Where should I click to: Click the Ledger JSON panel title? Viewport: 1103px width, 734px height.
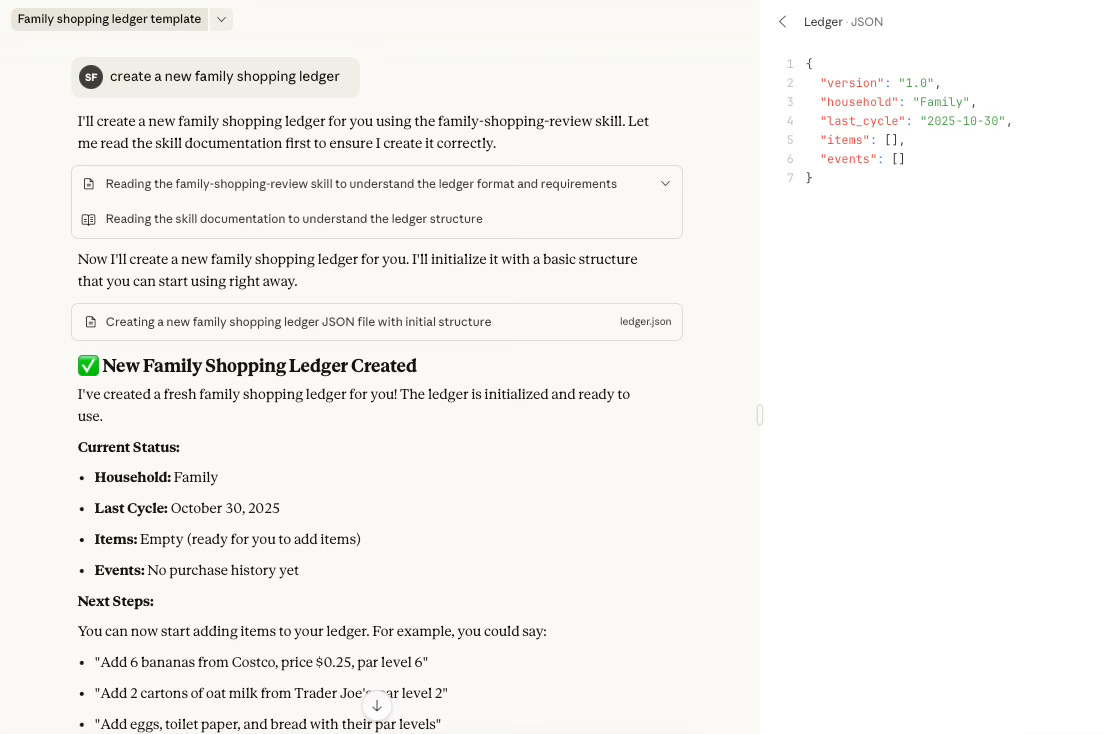pos(843,22)
